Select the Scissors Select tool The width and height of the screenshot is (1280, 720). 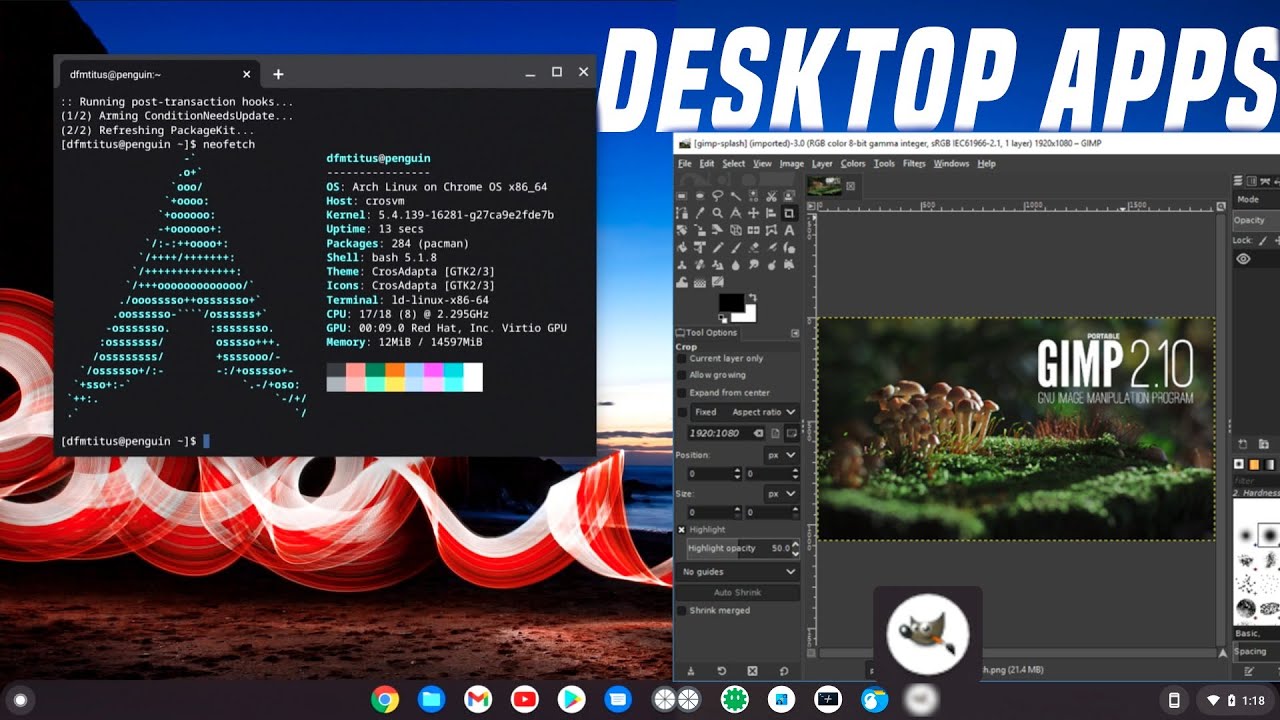pos(771,196)
